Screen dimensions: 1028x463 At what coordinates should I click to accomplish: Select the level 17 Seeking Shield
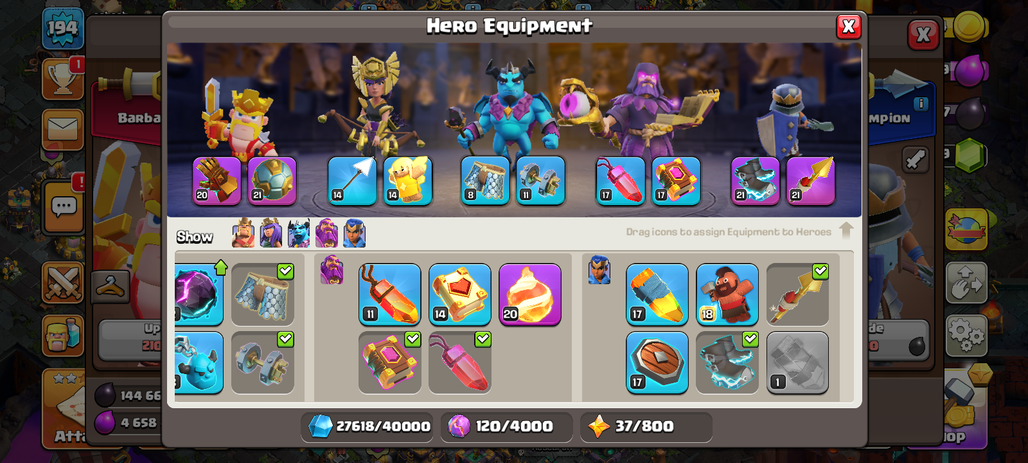pyautogui.click(x=657, y=363)
